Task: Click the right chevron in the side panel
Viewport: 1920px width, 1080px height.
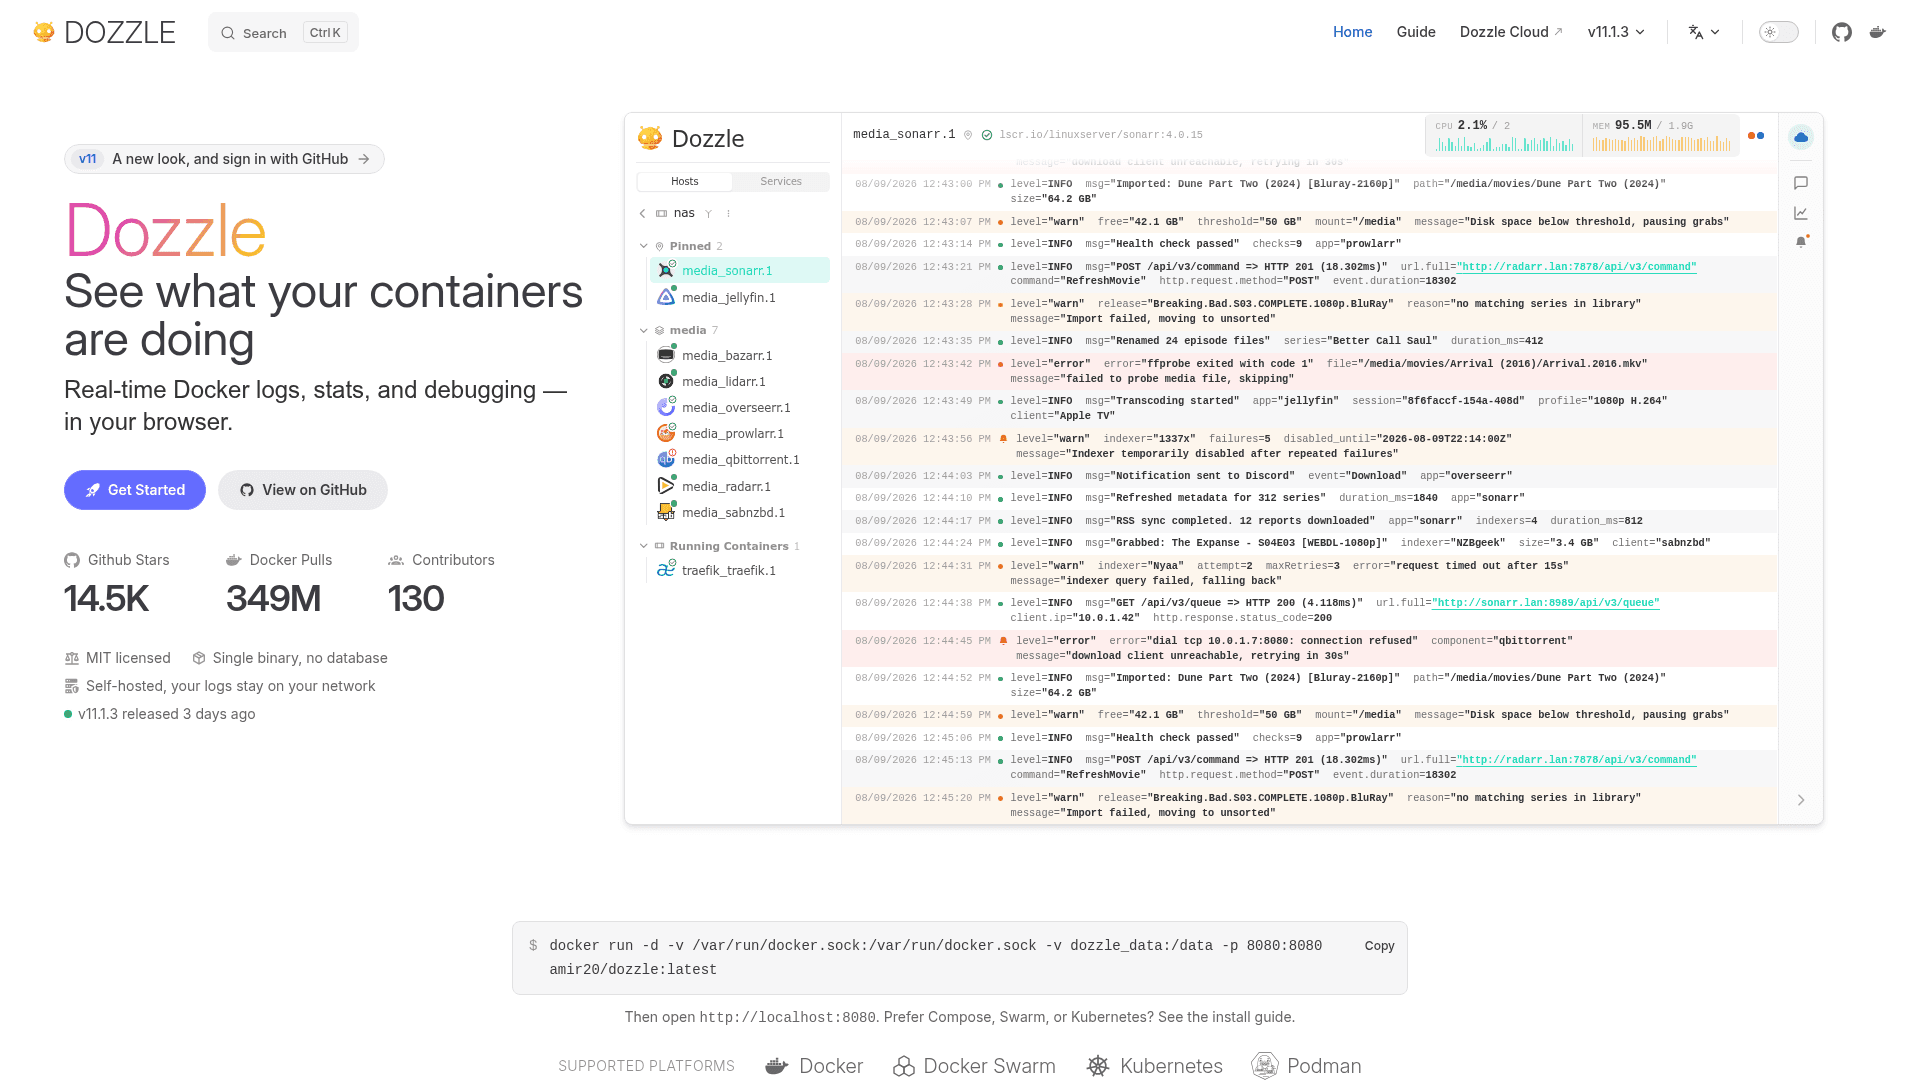Action: pos(1801,800)
